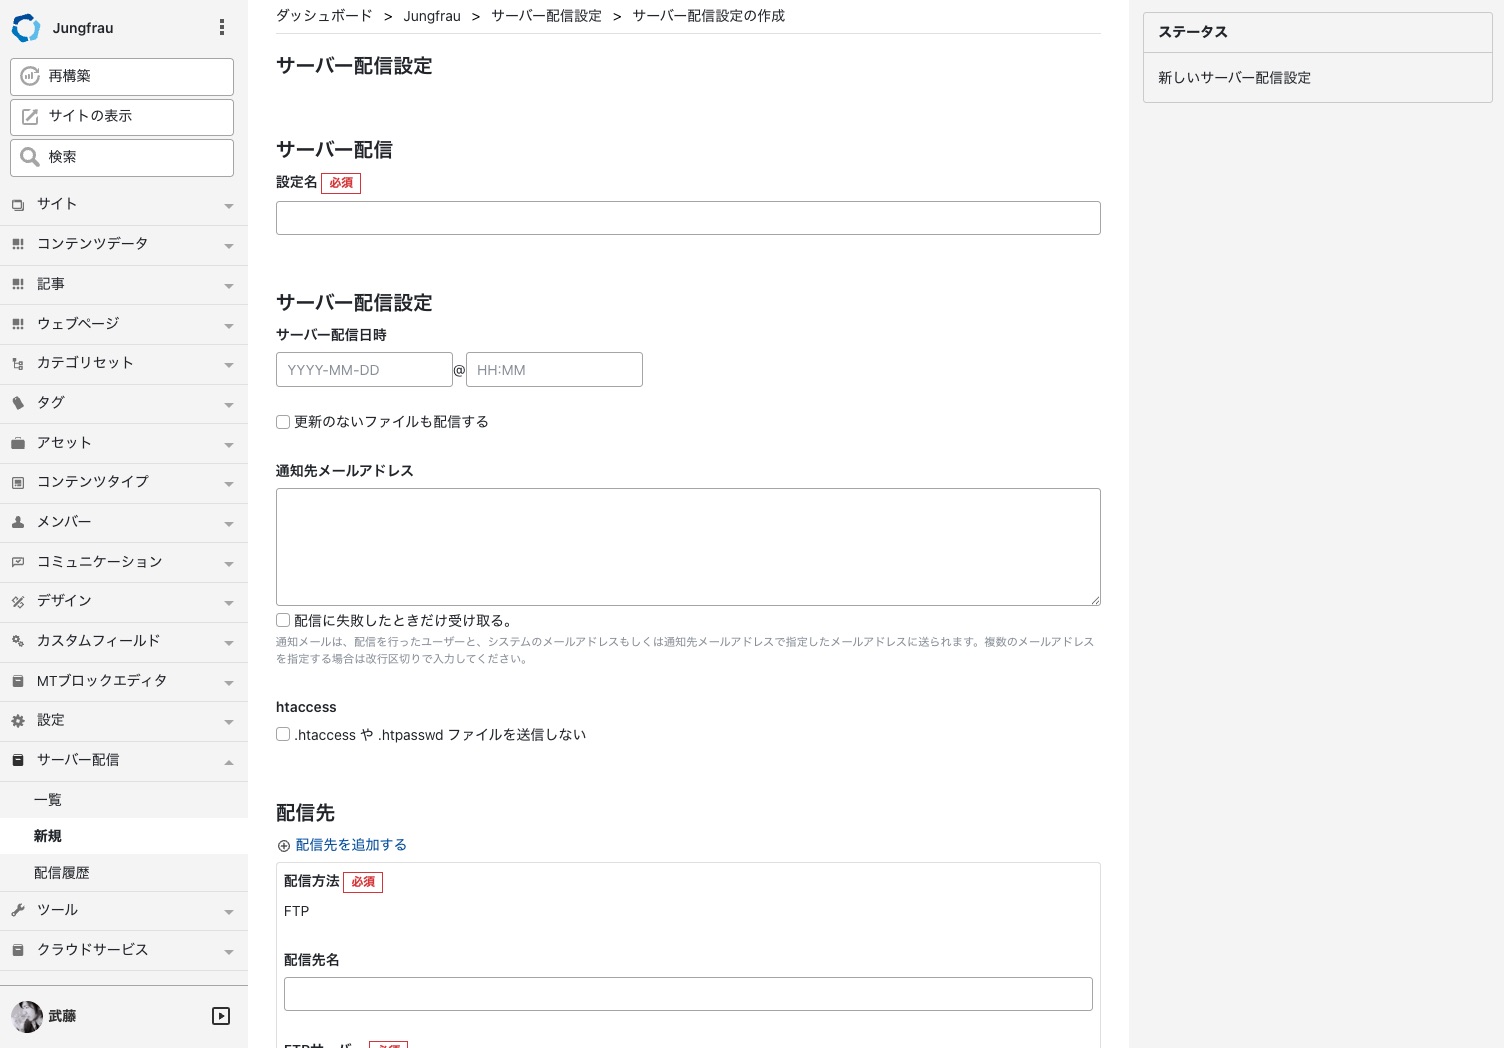Image resolution: width=1504 pixels, height=1048 pixels.
Task: Click the ツール wrench icon
Action: click(18, 910)
